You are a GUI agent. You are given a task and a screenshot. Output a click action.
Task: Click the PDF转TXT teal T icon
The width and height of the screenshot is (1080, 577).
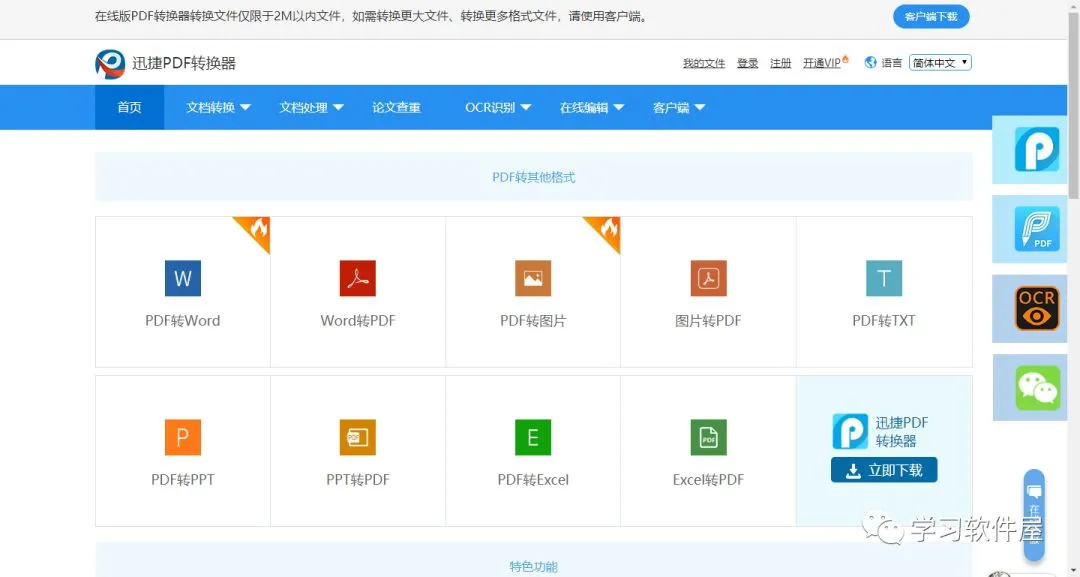point(884,278)
